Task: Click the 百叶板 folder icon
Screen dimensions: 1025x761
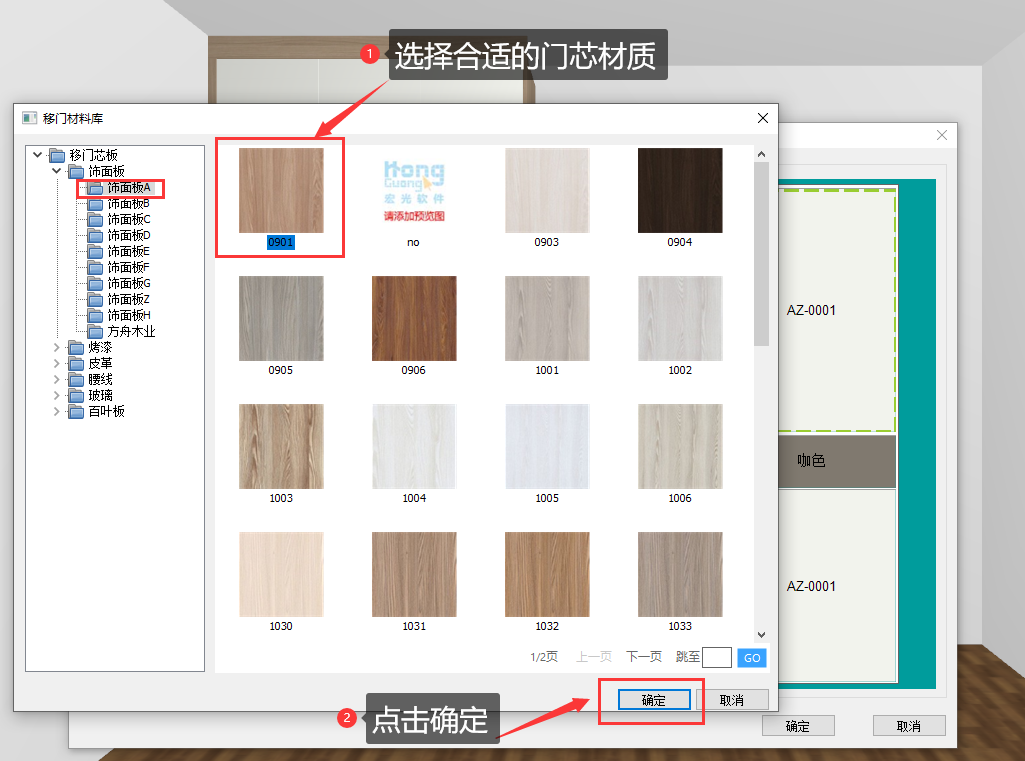Action: pyautogui.click(x=76, y=411)
